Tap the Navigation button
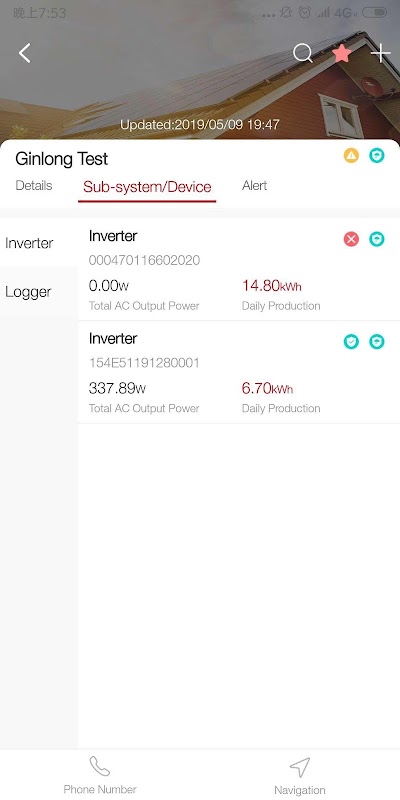The image size is (400, 800). pos(299,775)
